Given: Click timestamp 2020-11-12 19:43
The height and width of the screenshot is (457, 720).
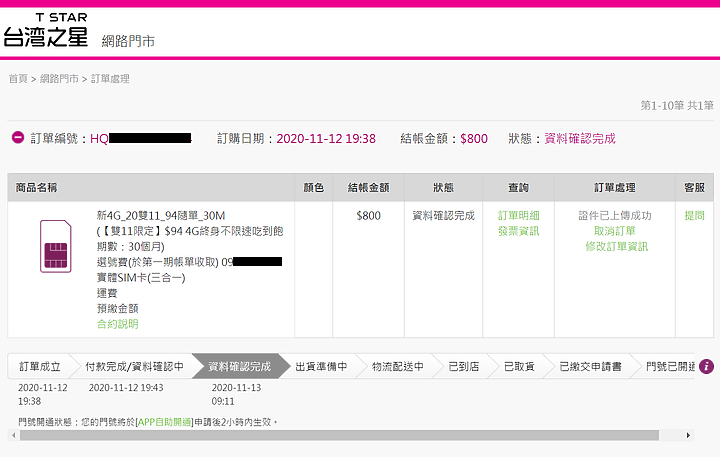Looking at the screenshot, I should [126, 388].
